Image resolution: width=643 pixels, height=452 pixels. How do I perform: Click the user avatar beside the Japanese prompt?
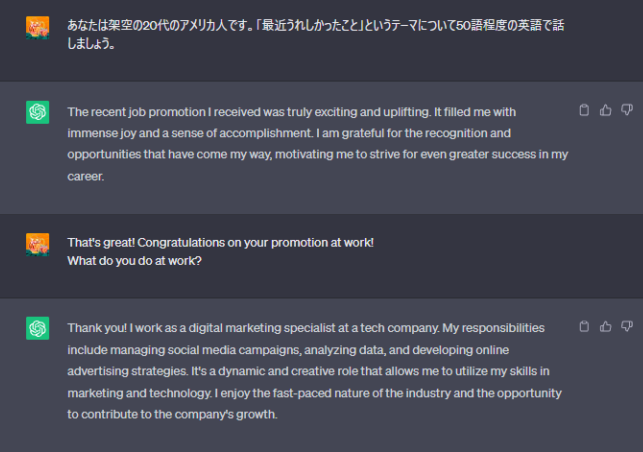pos(37,28)
